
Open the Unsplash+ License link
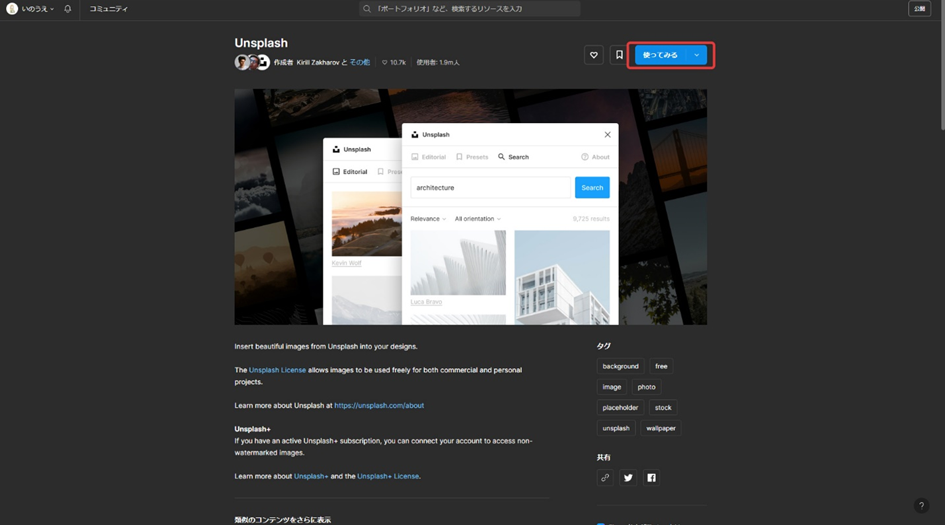[x=388, y=476]
